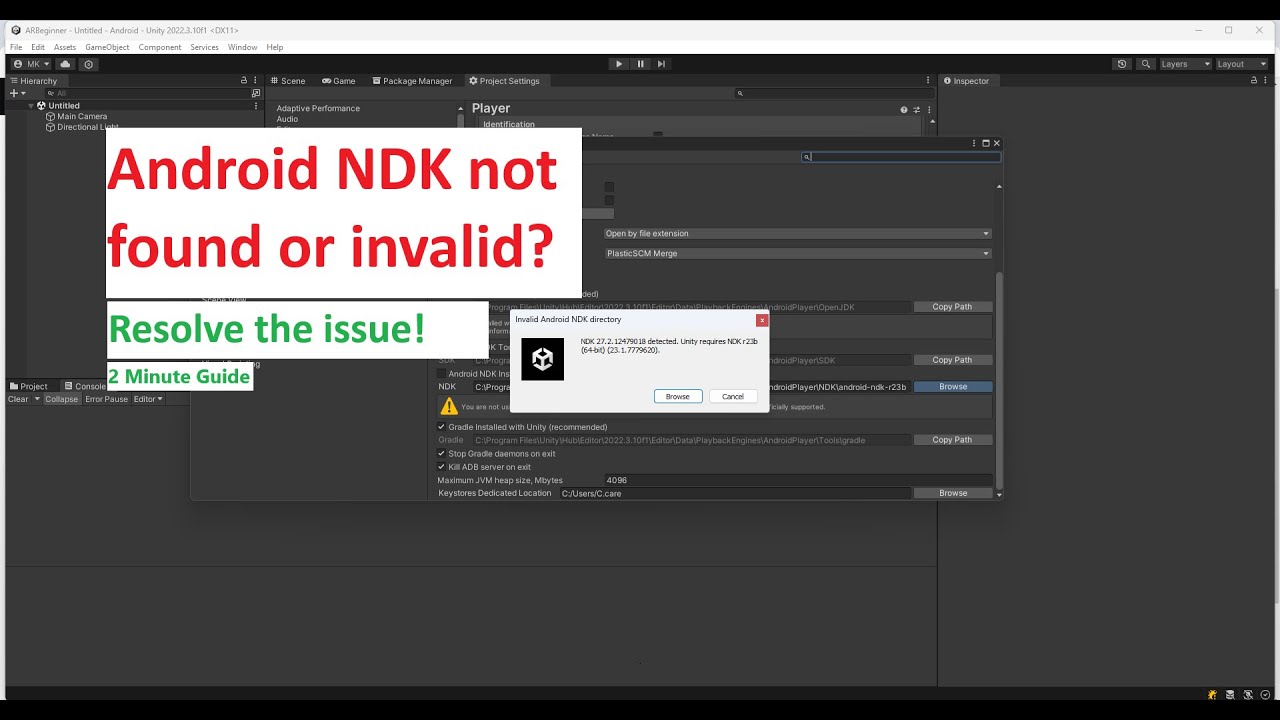Switch to the Console tab
The height and width of the screenshot is (720, 1280).
85,386
